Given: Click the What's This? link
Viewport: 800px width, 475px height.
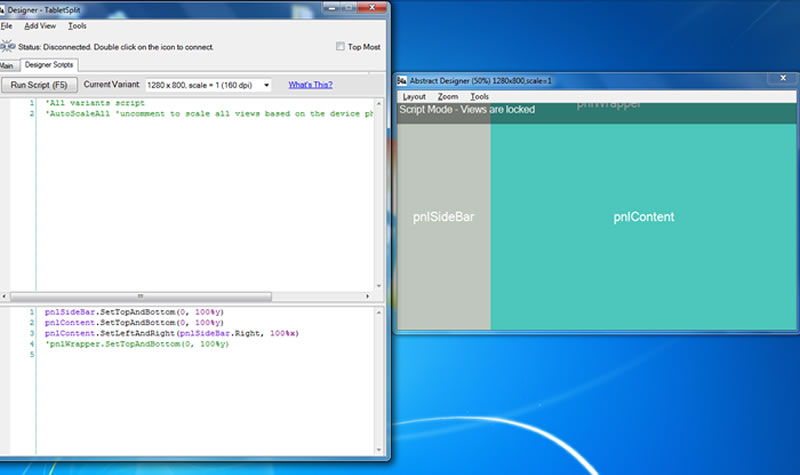Looking at the screenshot, I should click(x=311, y=86).
